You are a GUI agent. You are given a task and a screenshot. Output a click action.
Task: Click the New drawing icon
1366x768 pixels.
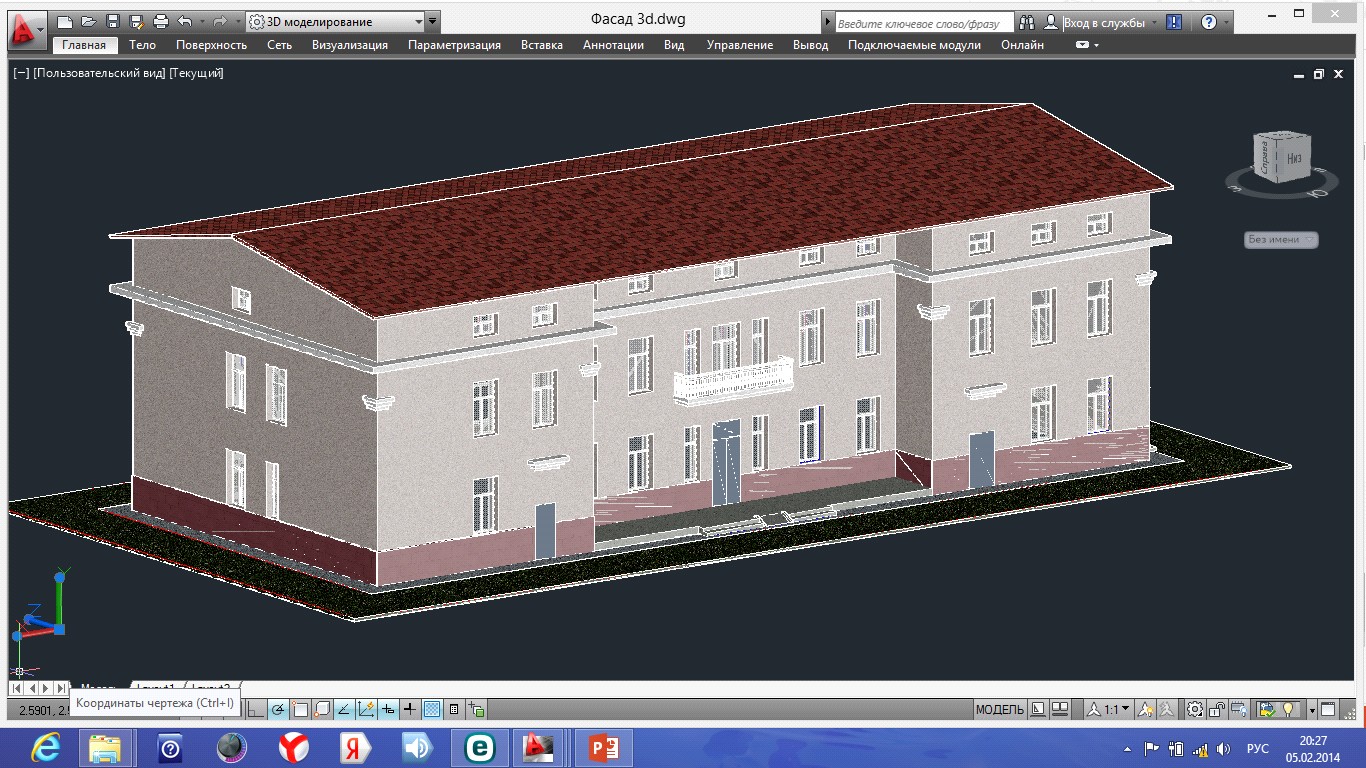pyautogui.click(x=65, y=21)
